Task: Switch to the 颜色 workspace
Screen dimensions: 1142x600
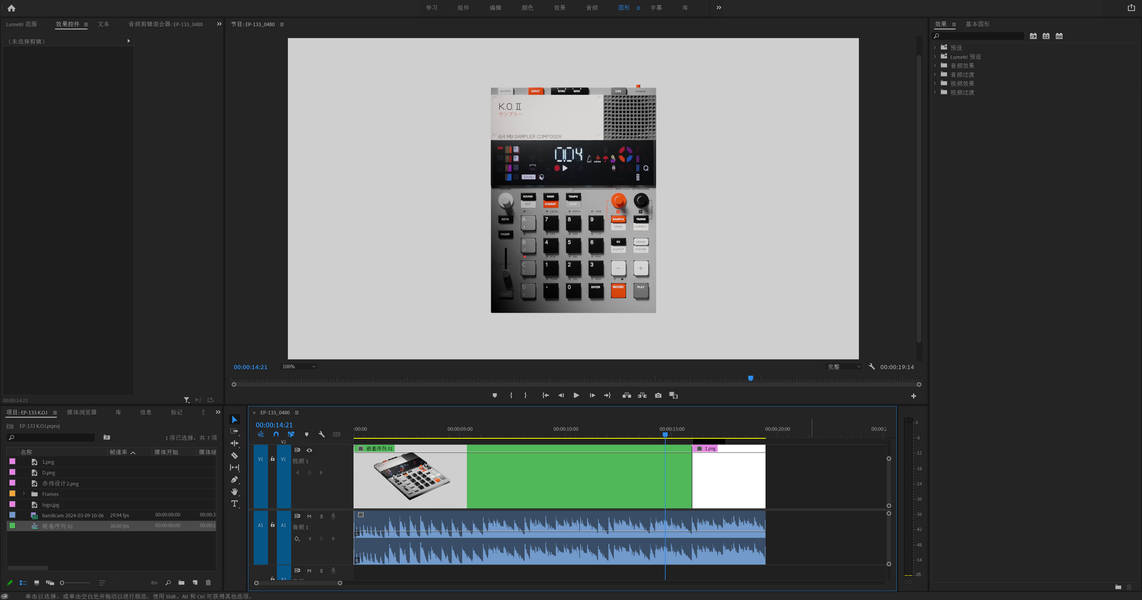Action: point(527,7)
